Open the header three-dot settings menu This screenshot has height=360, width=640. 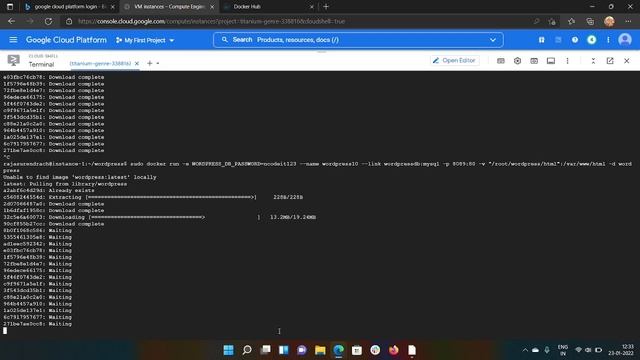pos(608,40)
